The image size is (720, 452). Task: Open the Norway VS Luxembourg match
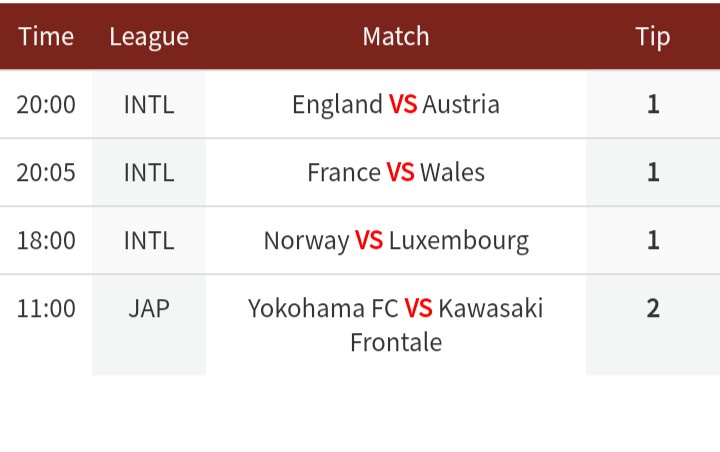[x=396, y=240]
